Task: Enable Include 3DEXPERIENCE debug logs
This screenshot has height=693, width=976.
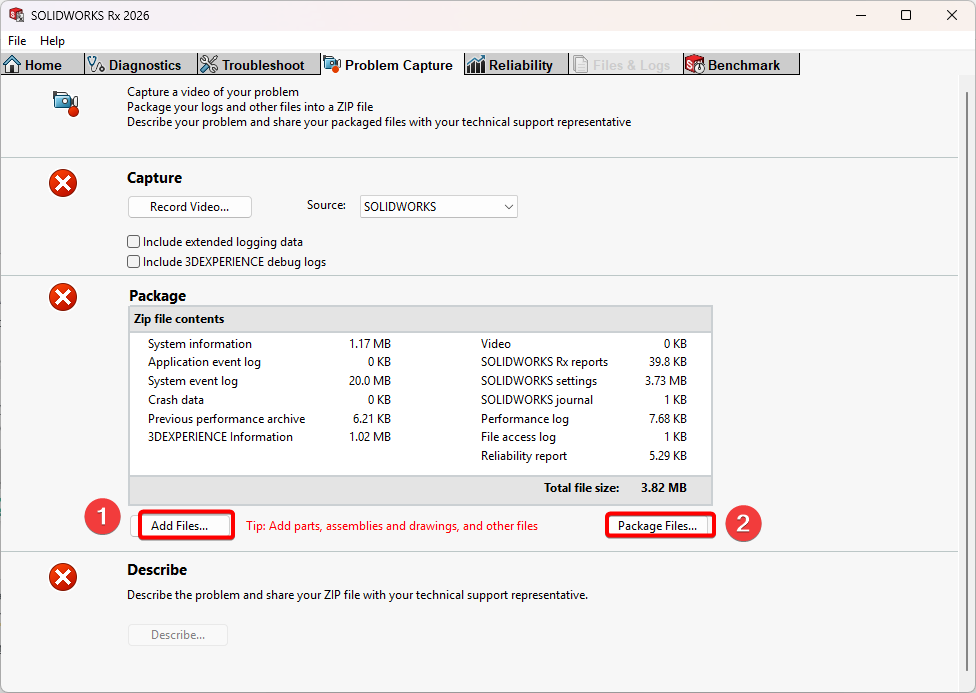Action: click(133, 262)
